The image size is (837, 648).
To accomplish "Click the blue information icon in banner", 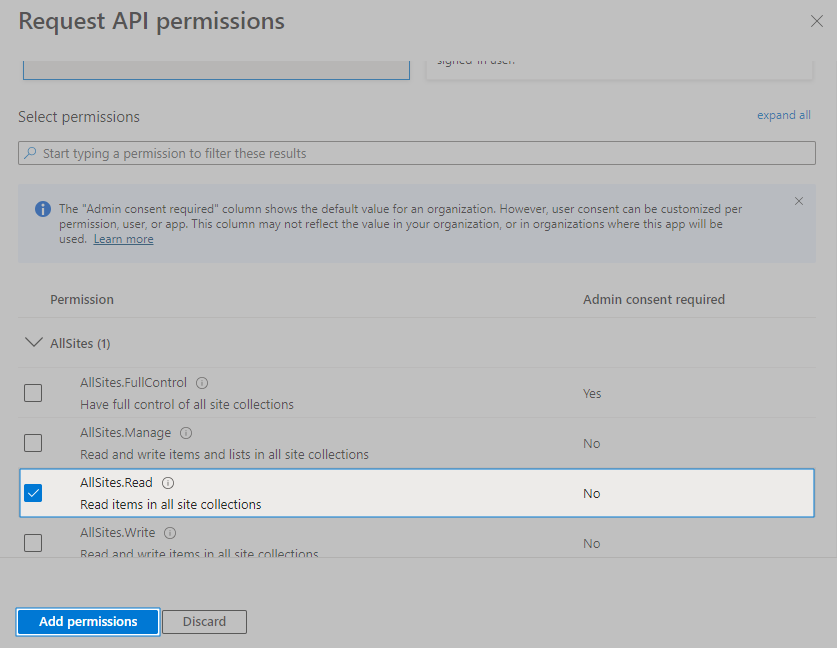I will point(42,209).
